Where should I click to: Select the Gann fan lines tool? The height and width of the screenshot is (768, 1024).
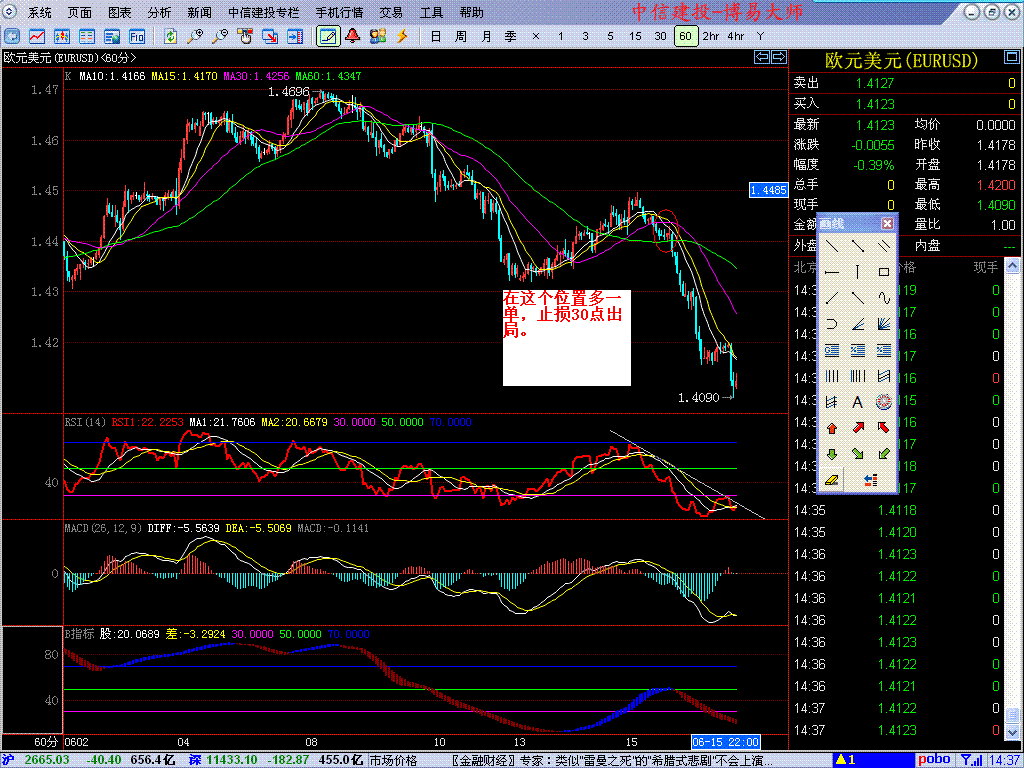click(x=884, y=324)
